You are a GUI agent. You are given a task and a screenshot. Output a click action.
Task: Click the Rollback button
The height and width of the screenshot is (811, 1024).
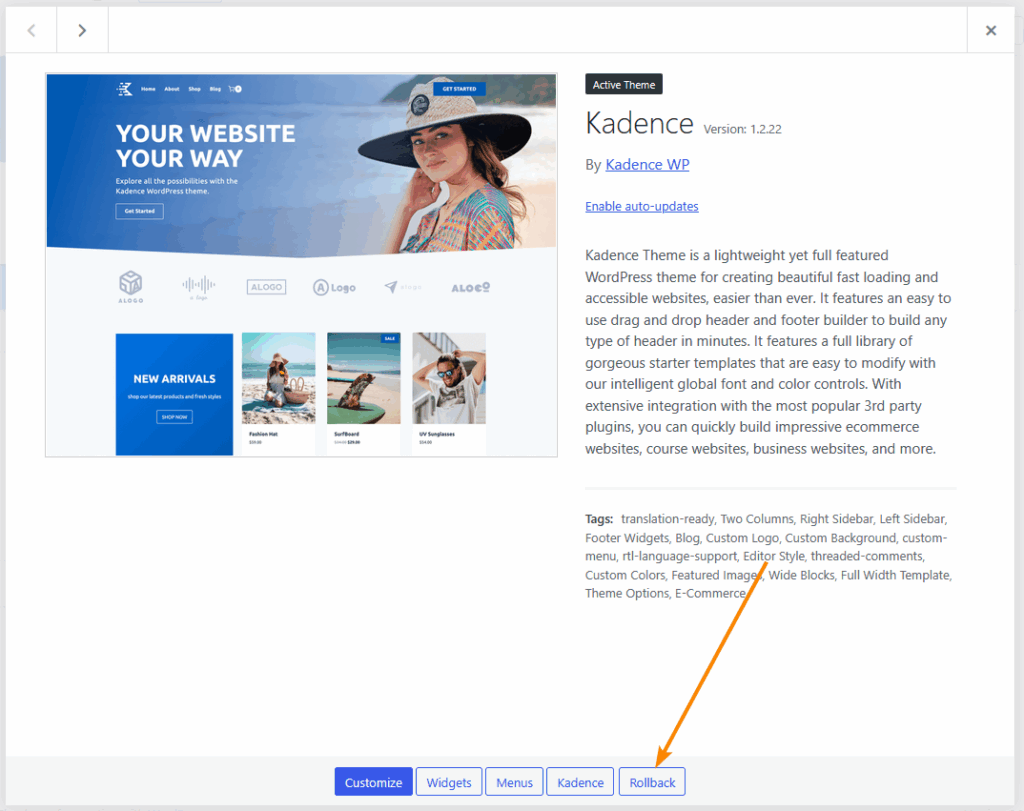coord(652,782)
